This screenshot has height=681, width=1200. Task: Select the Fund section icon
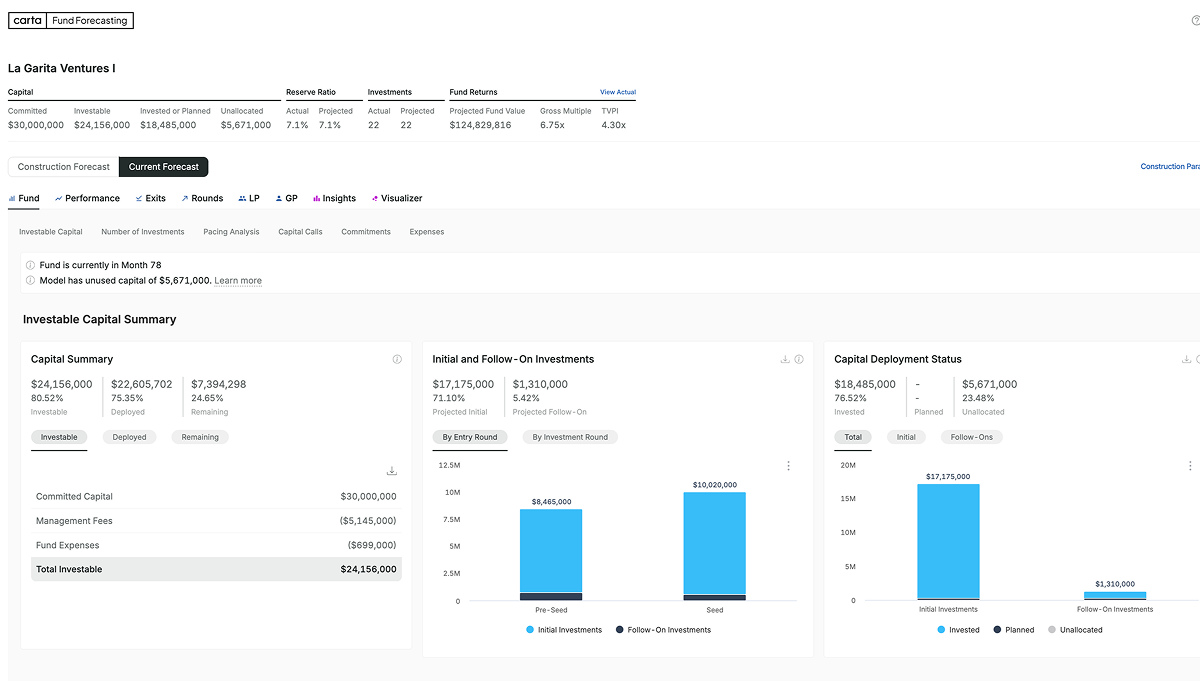coord(11,198)
